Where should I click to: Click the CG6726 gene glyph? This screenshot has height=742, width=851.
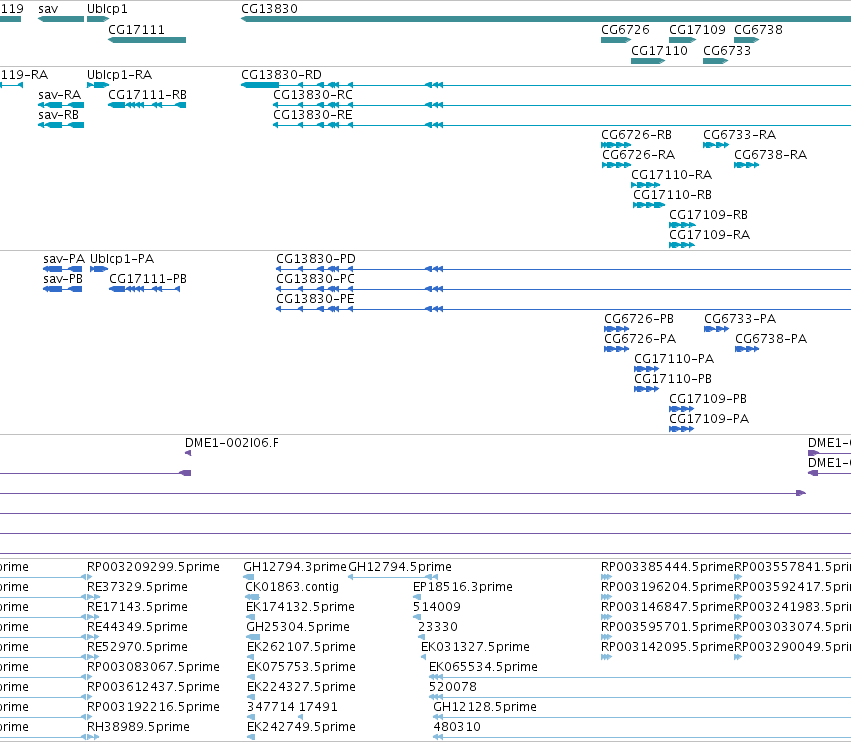616,40
